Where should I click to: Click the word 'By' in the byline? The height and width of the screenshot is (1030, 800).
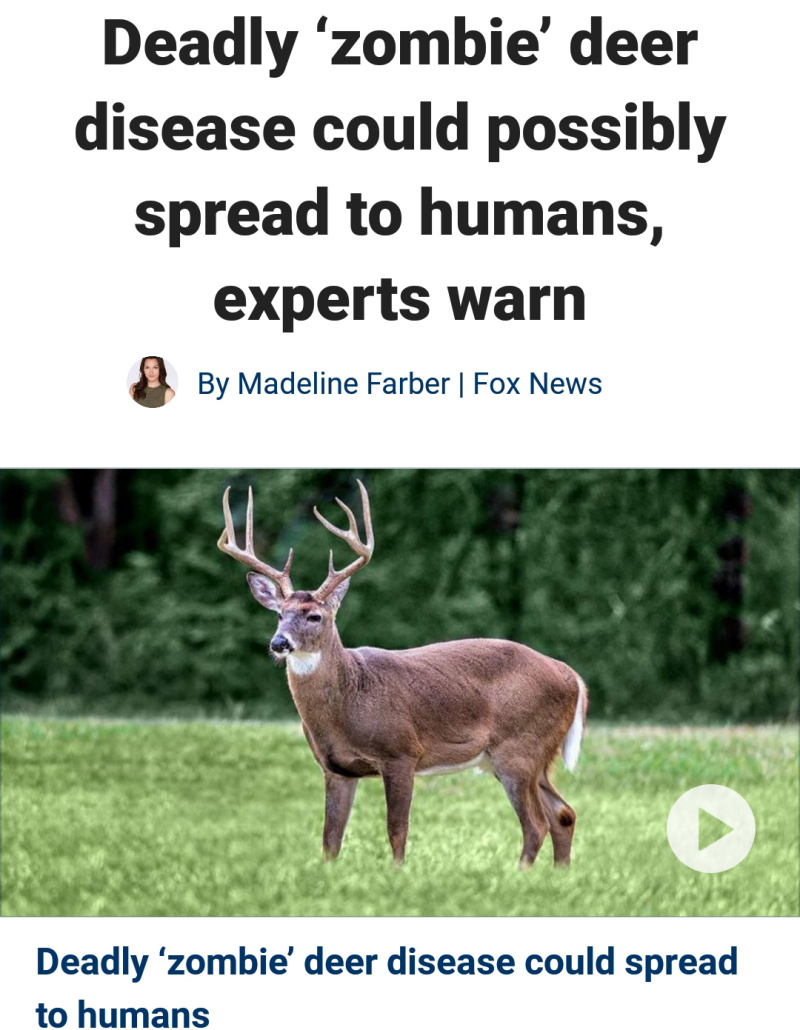pos(213,384)
